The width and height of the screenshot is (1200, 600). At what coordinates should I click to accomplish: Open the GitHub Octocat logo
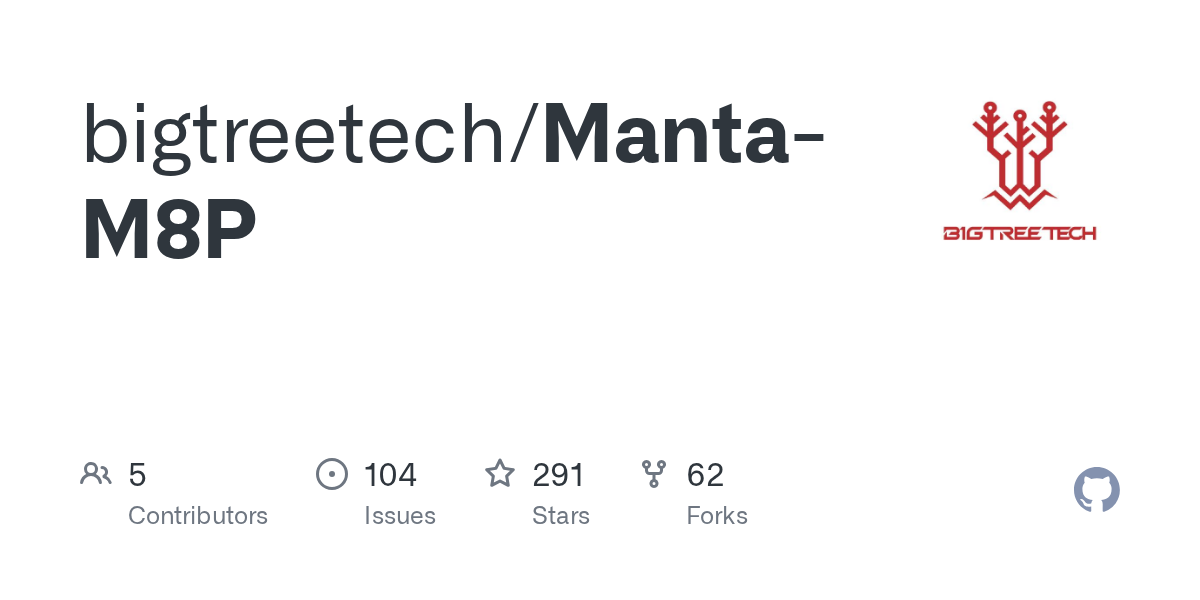(1097, 491)
